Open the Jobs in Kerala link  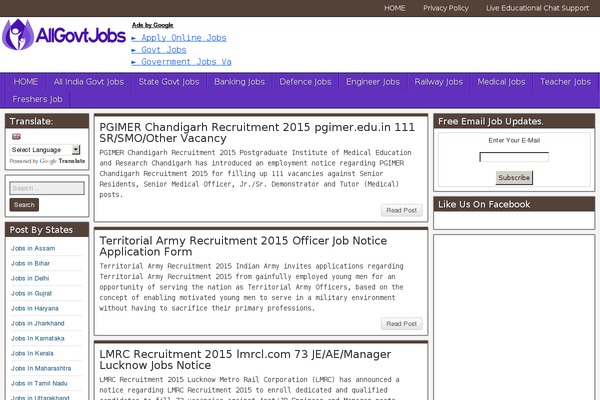coord(32,353)
